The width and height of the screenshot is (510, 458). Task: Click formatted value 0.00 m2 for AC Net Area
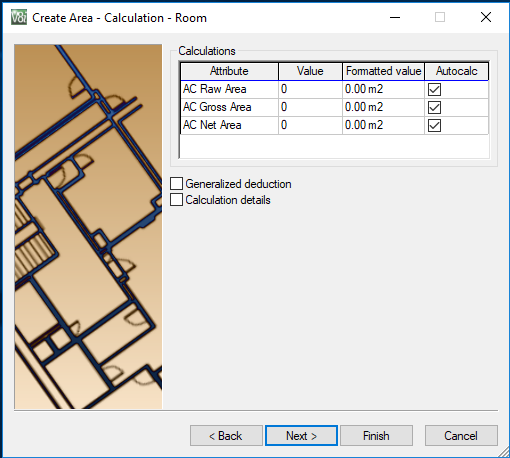point(384,125)
